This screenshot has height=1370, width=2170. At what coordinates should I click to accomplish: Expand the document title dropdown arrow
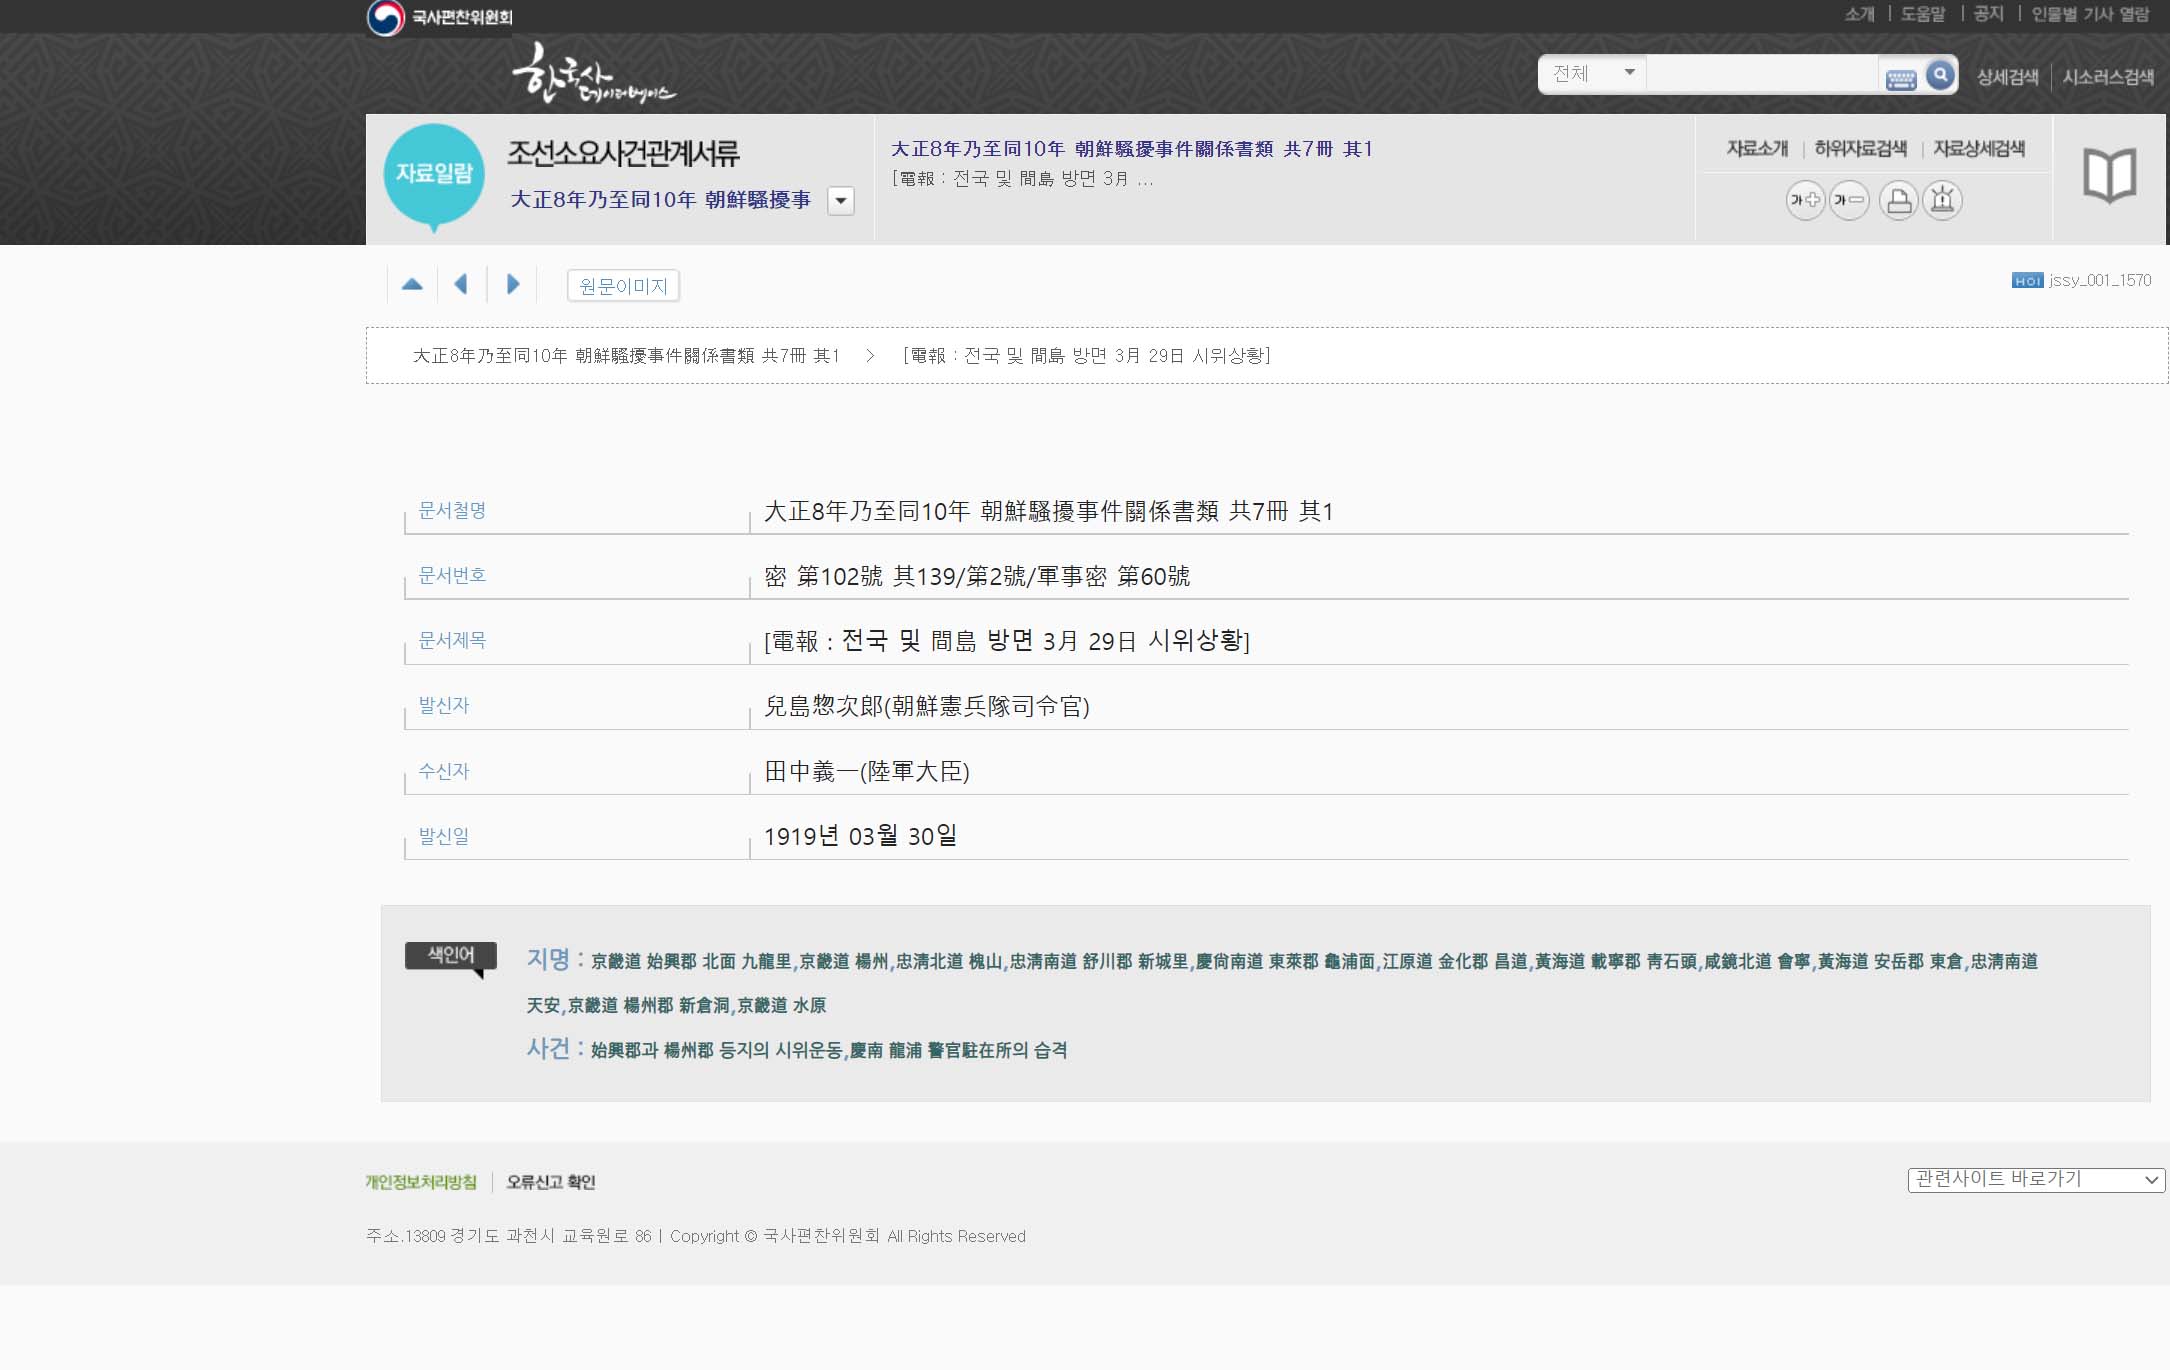[x=841, y=201]
